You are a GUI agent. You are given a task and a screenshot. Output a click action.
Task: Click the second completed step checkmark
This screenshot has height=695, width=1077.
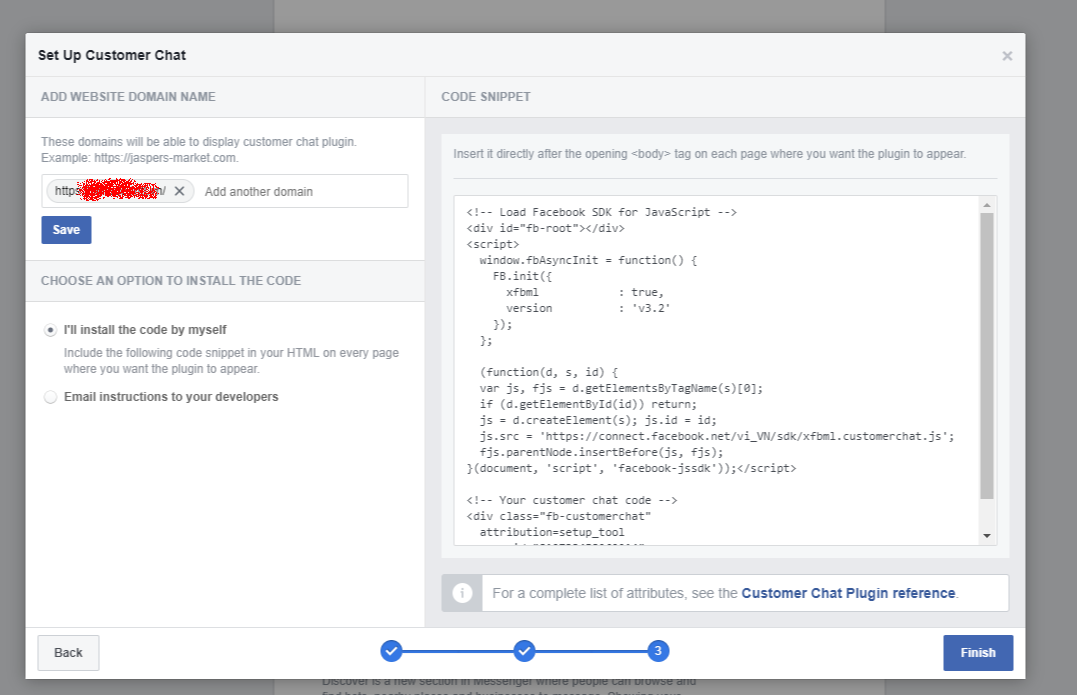(524, 650)
